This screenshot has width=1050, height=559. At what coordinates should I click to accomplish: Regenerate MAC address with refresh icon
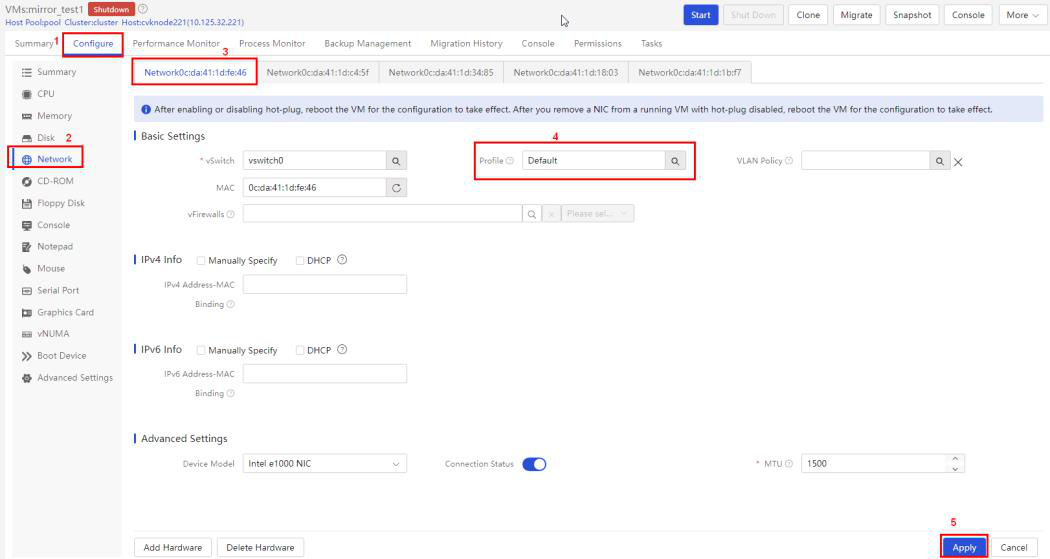(x=396, y=187)
